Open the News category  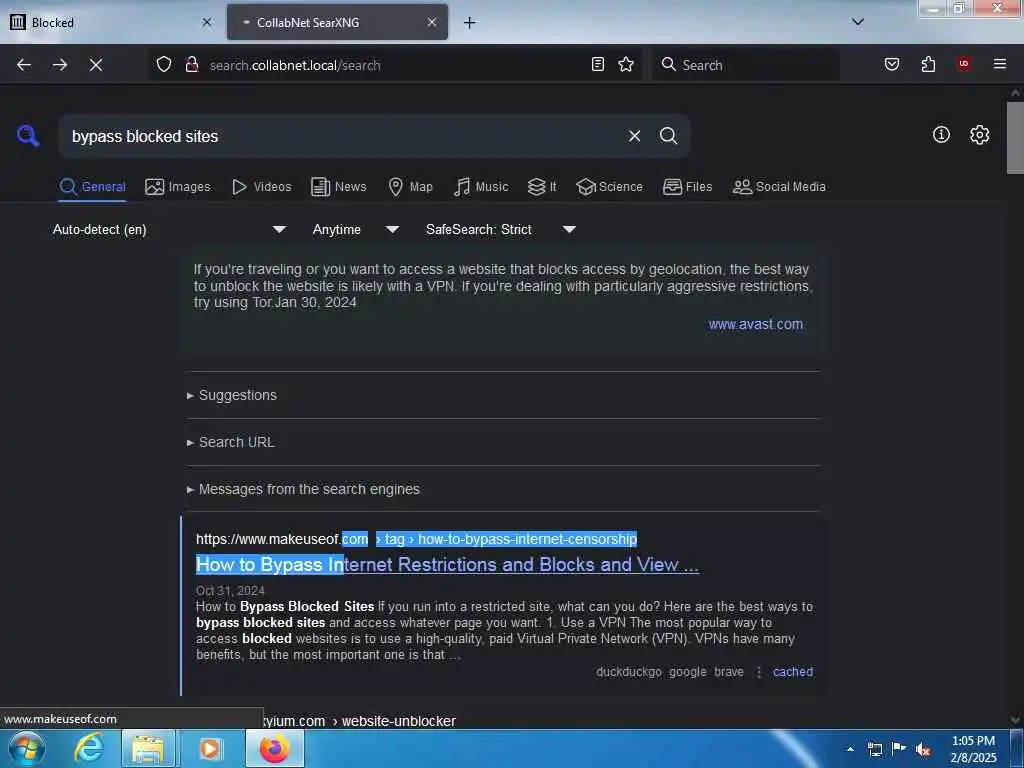[338, 187]
